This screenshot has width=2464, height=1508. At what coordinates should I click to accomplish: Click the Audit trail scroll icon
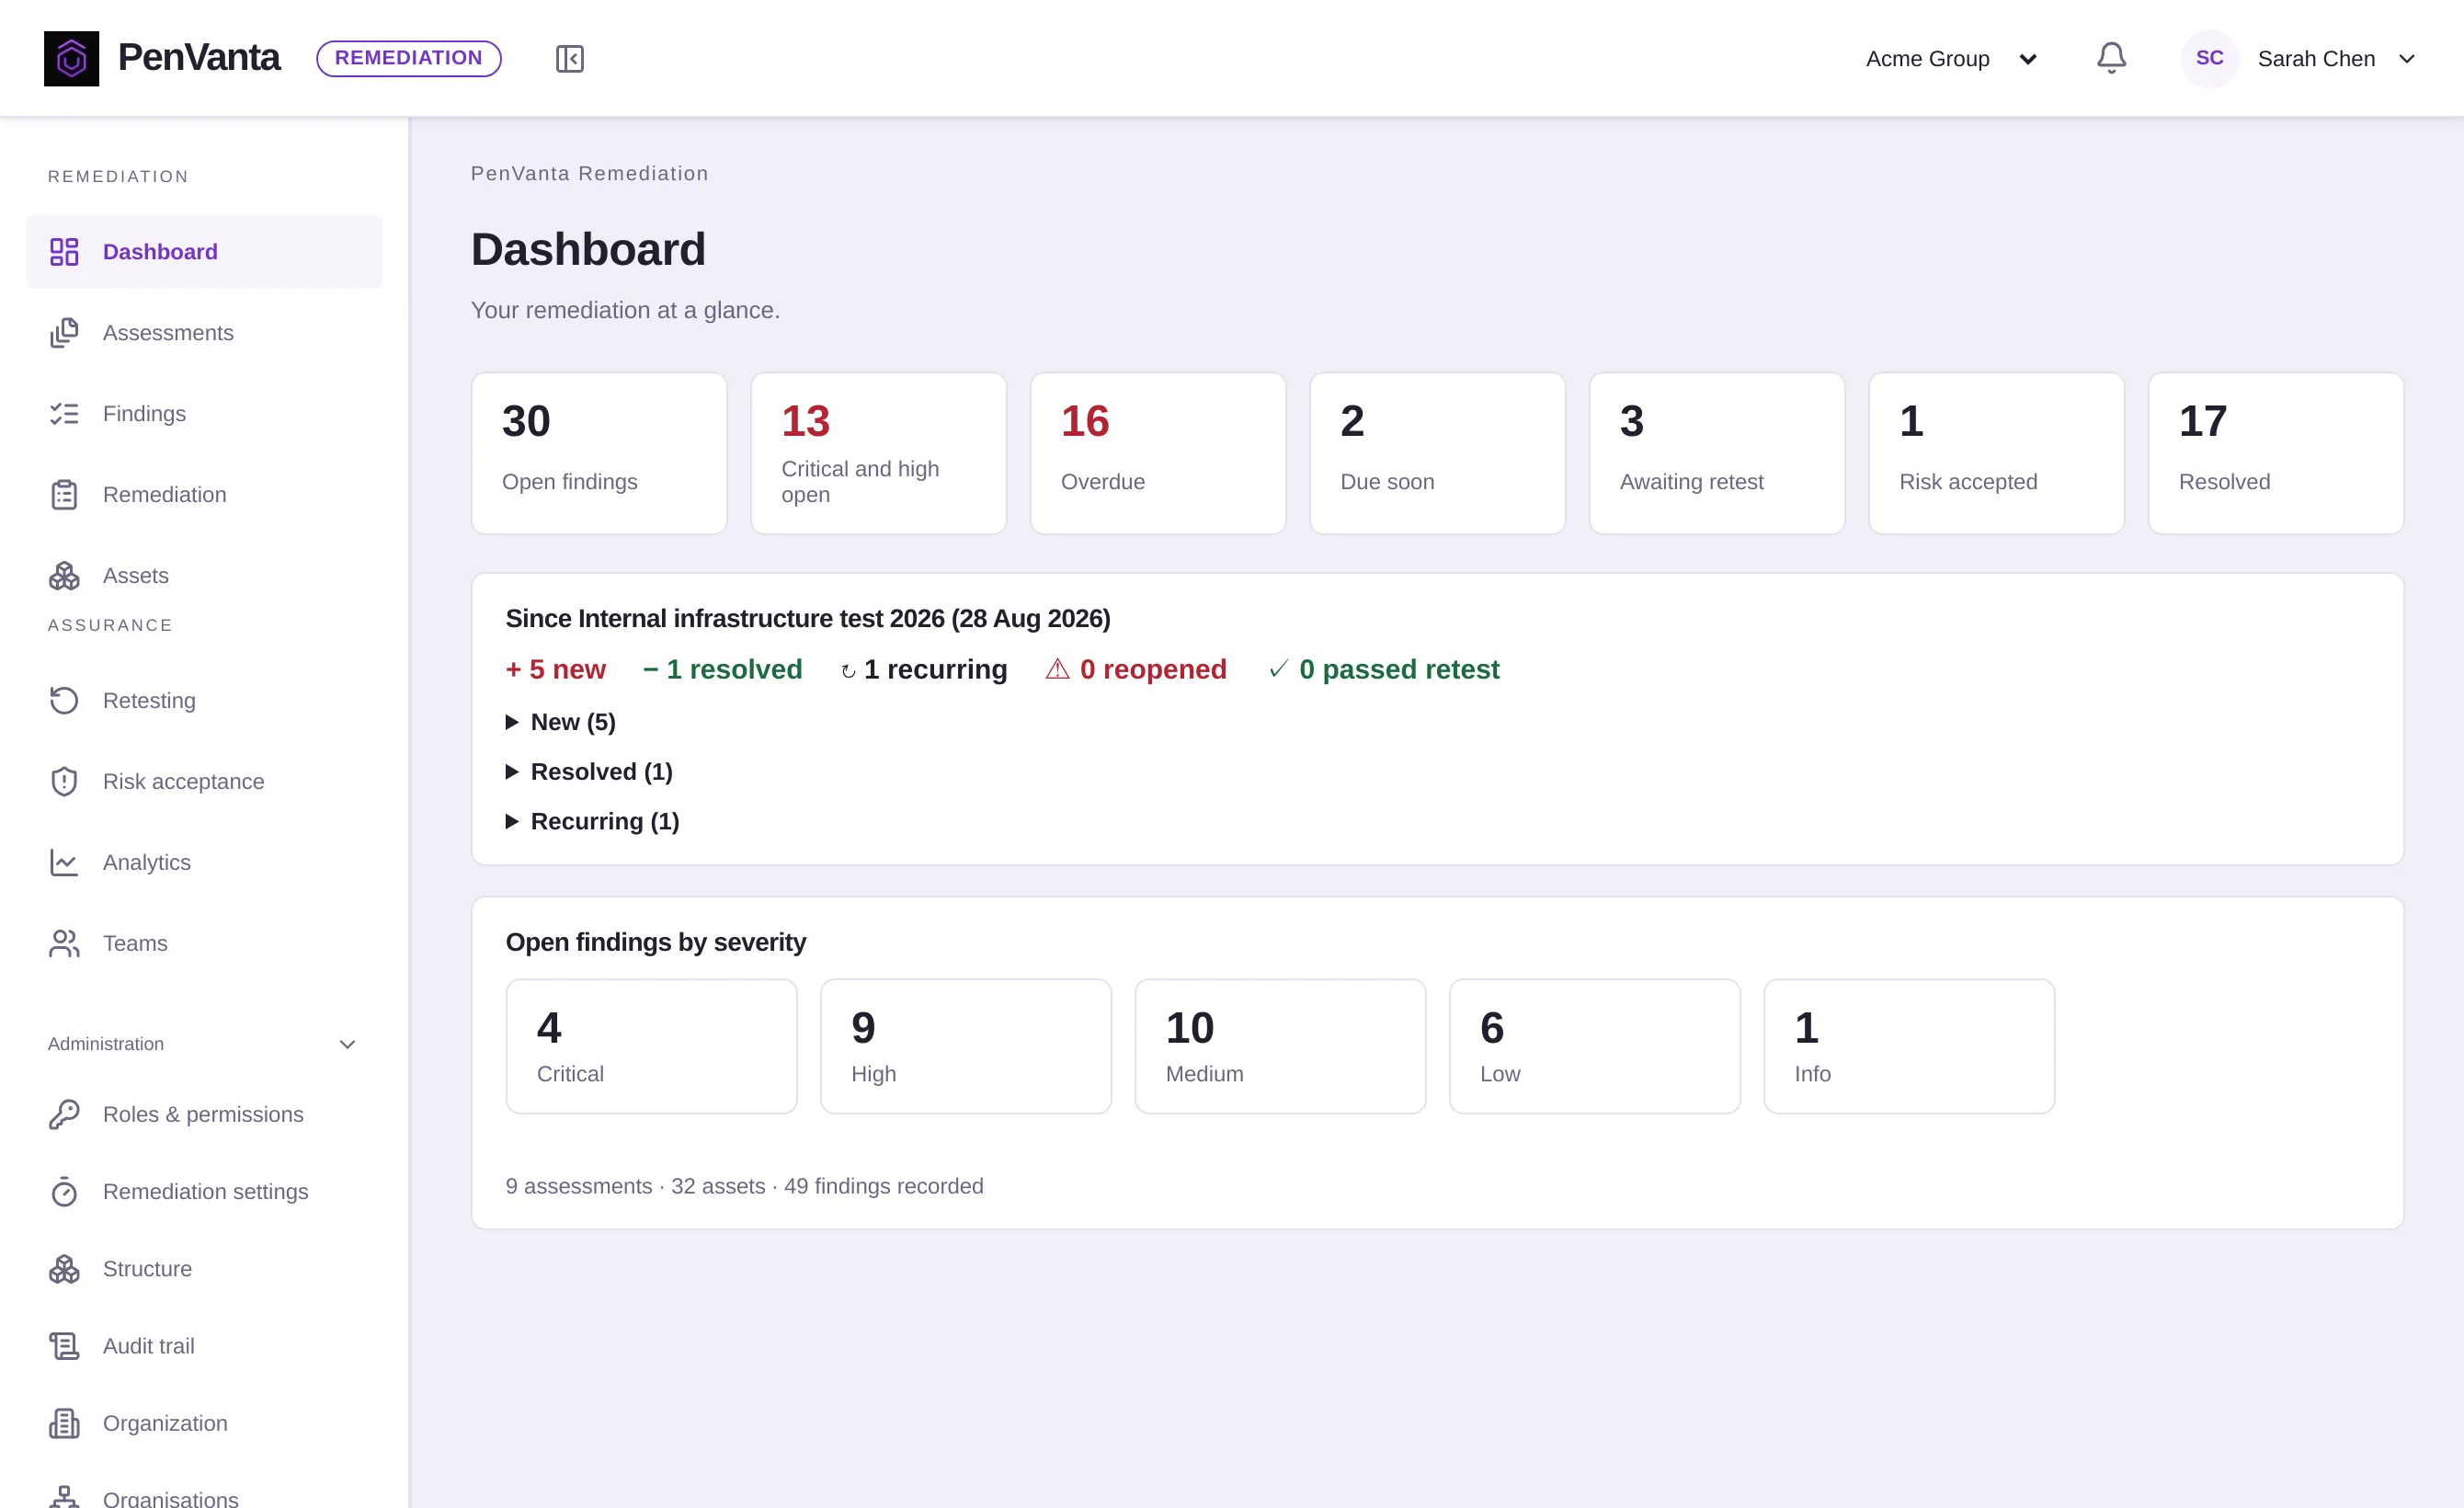[64, 1347]
